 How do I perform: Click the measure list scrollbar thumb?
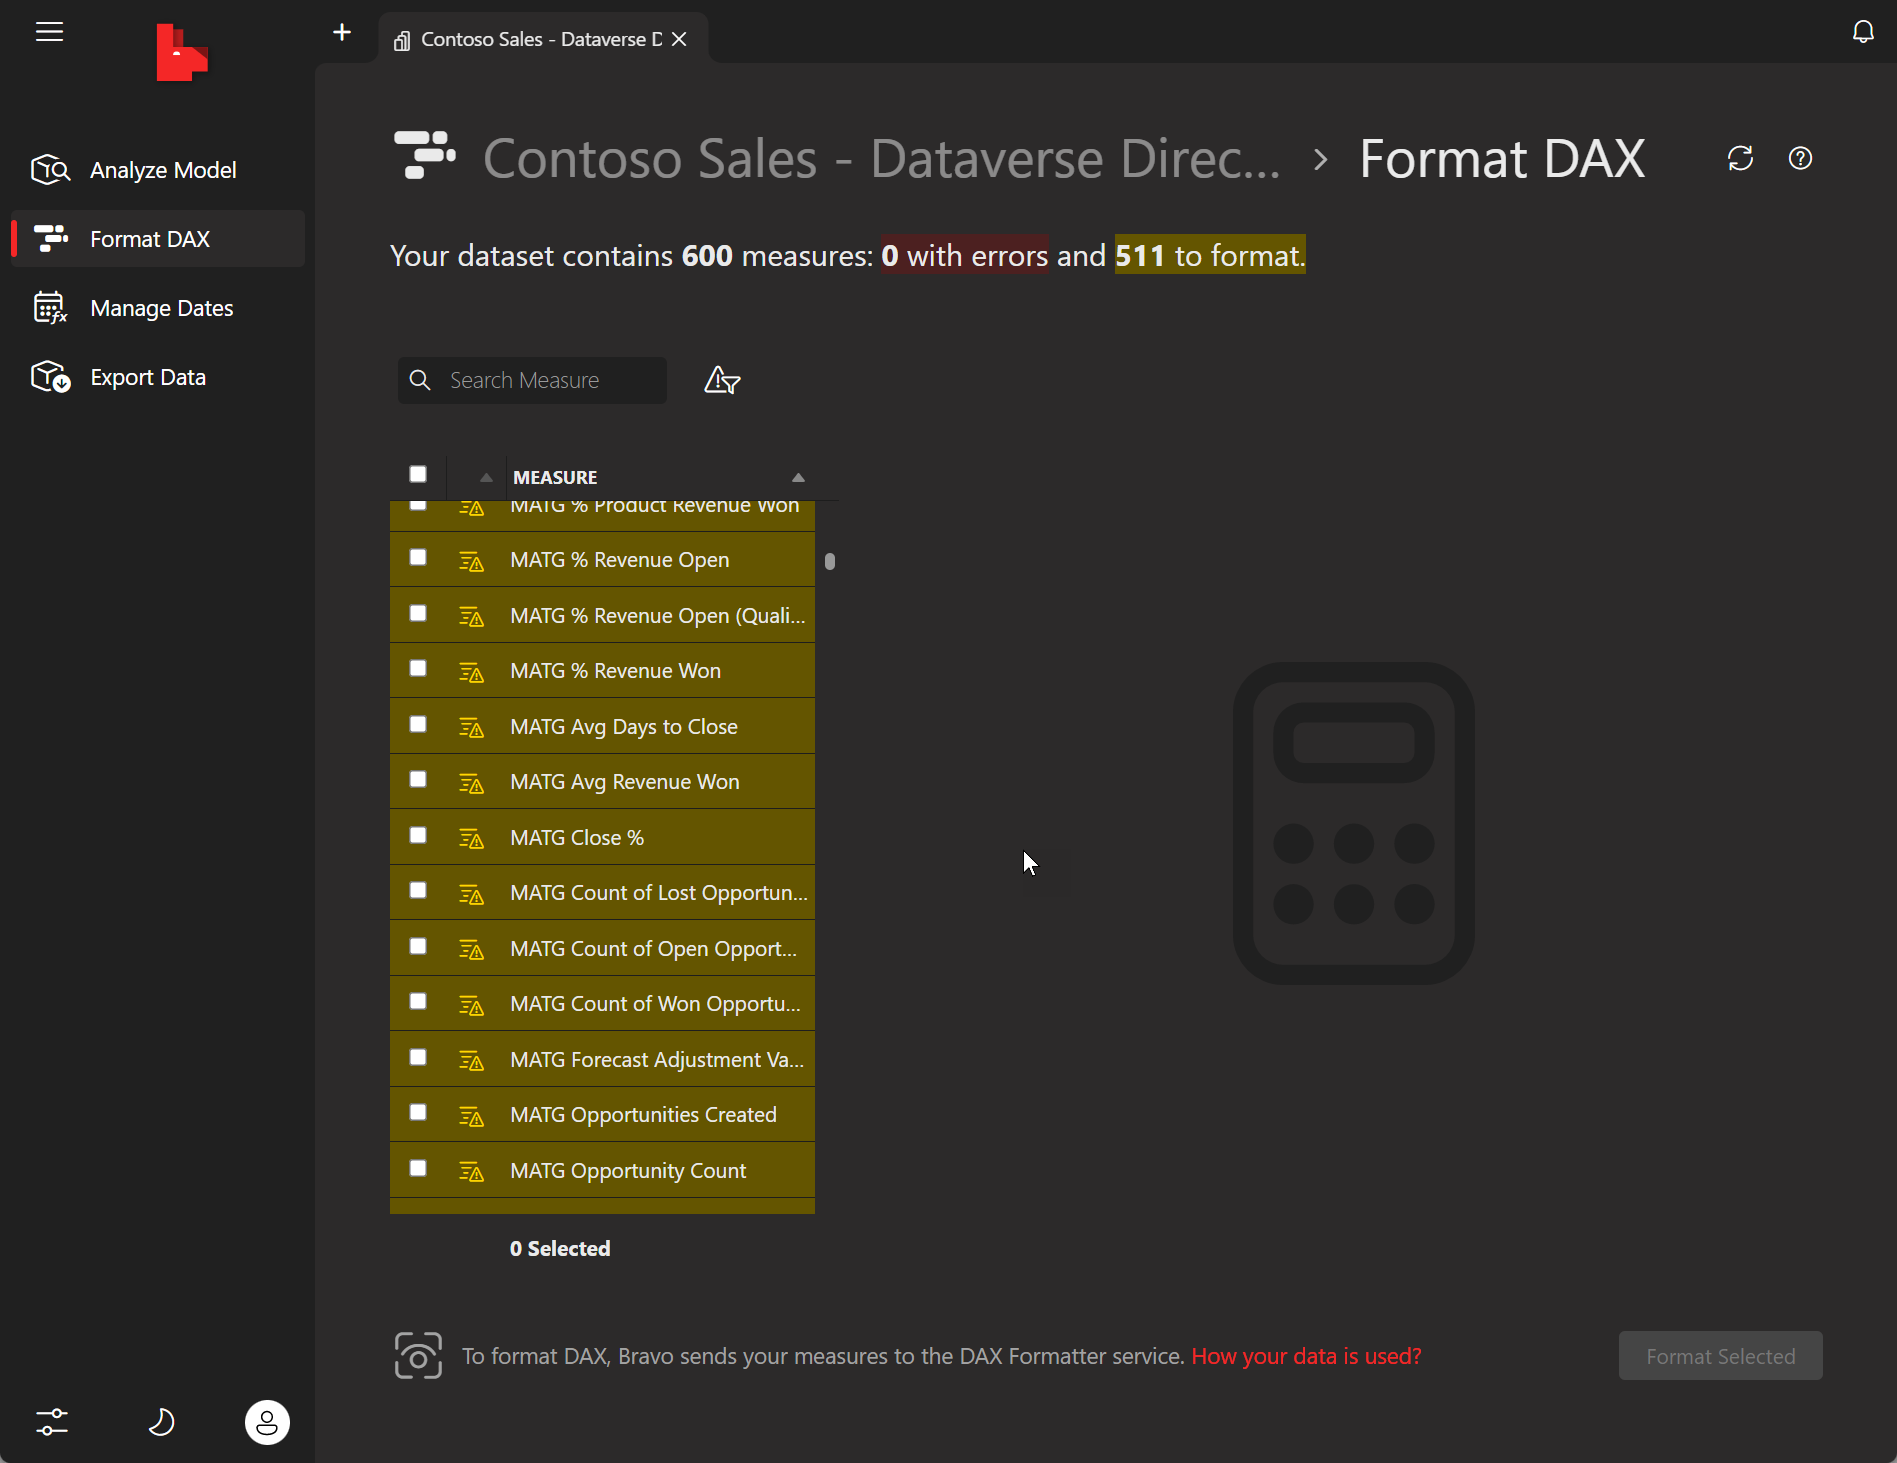tap(829, 561)
